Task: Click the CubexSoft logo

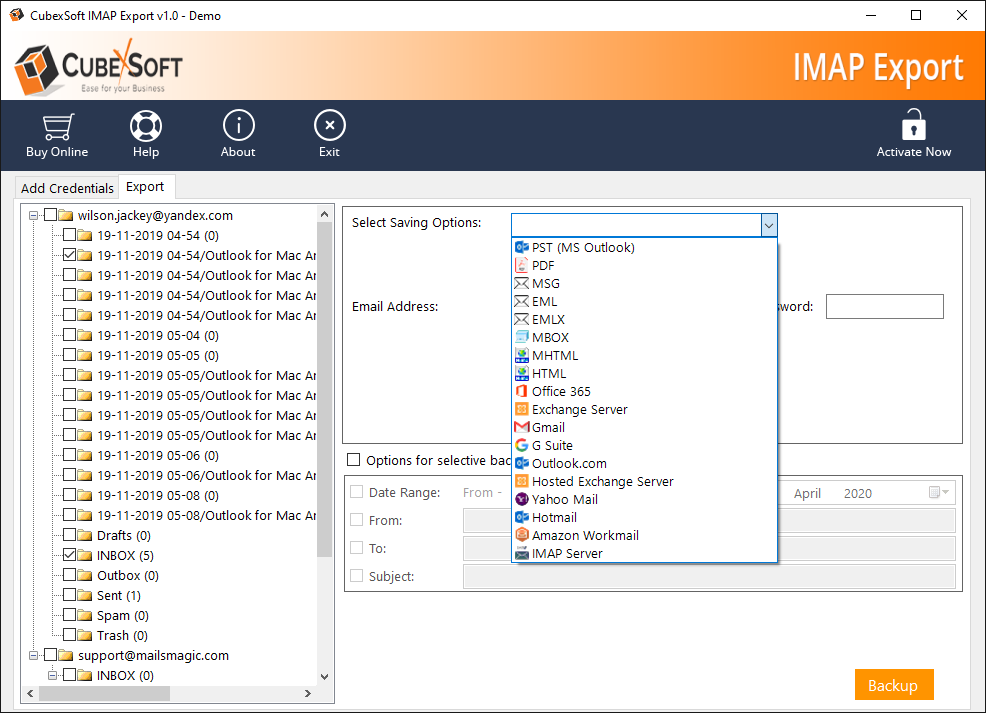Action: point(99,67)
